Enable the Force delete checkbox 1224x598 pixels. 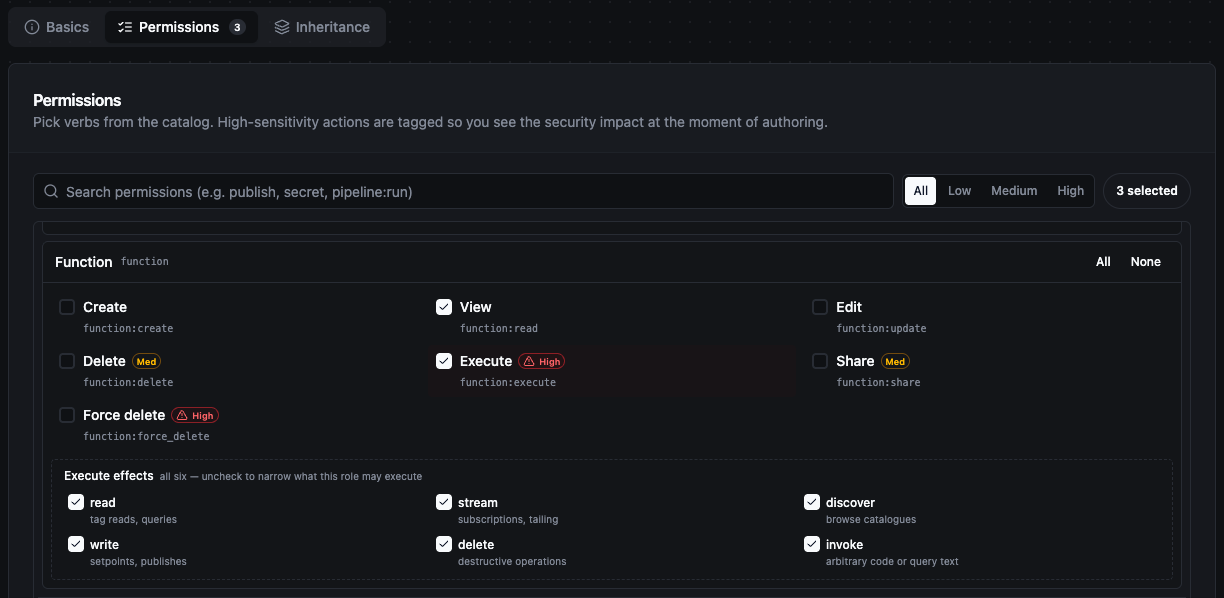tap(67, 415)
